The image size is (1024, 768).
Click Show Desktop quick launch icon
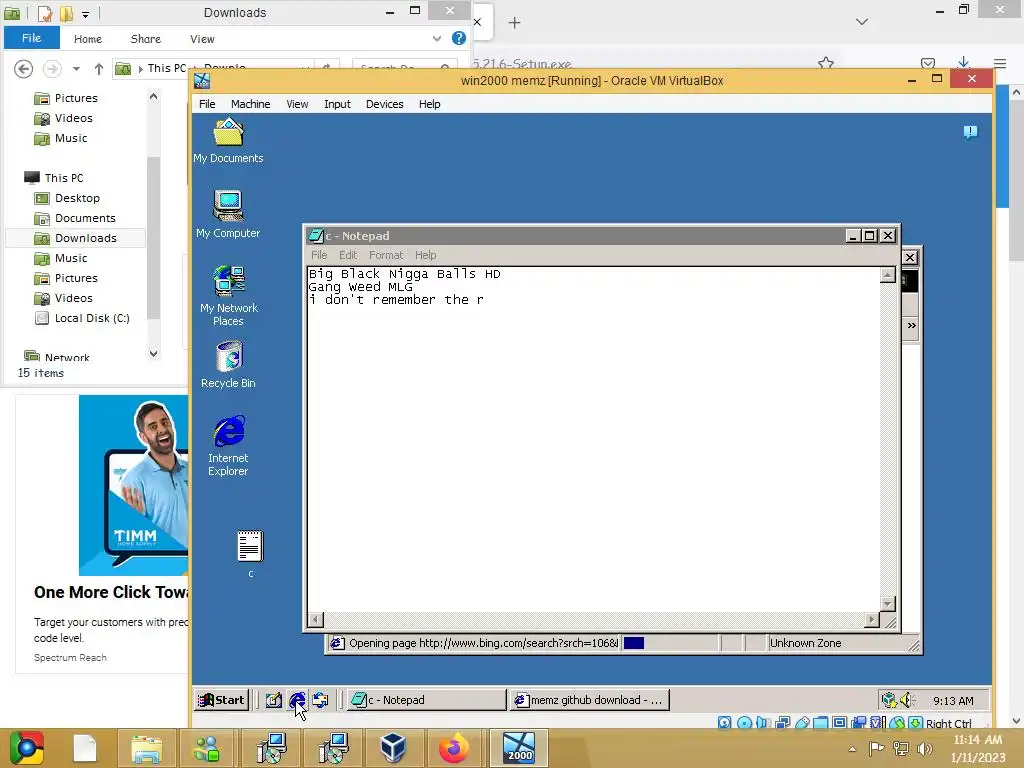[x=274, y=700]
